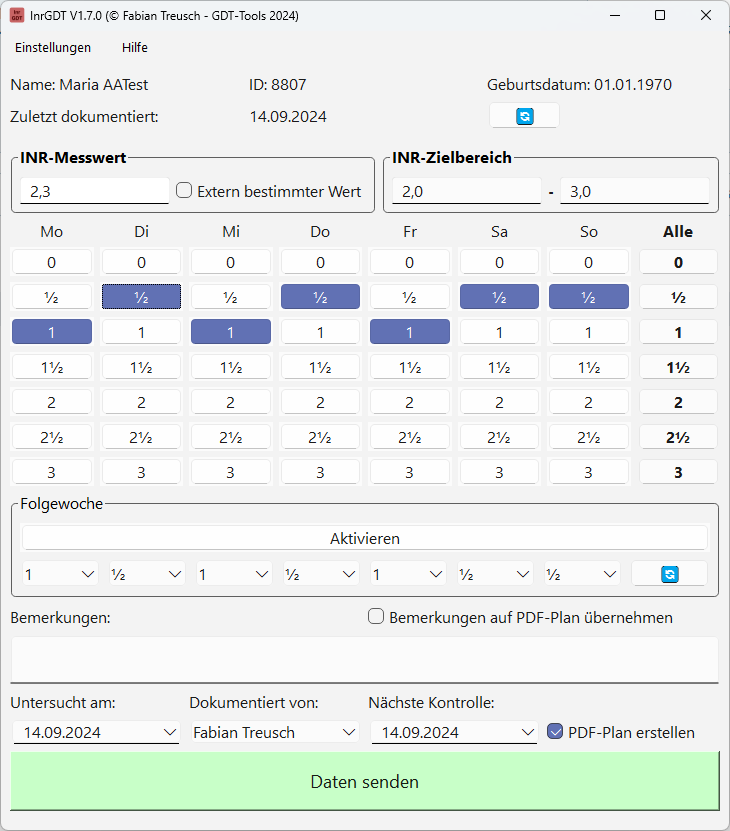The width and height of the screenshot is (730, 831).
Task: Open the Hilfe menu
Action: point(135,47)
